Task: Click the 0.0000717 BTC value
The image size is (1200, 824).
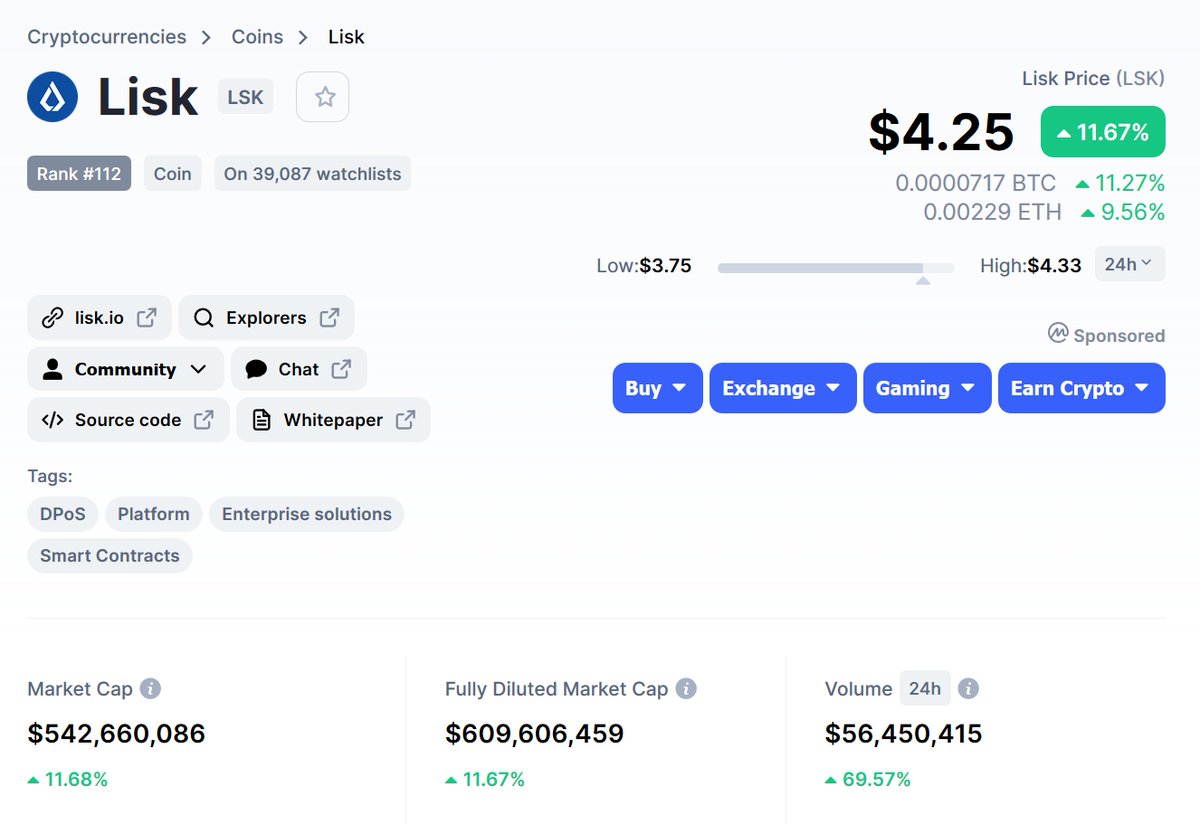Action: (975, 183)
